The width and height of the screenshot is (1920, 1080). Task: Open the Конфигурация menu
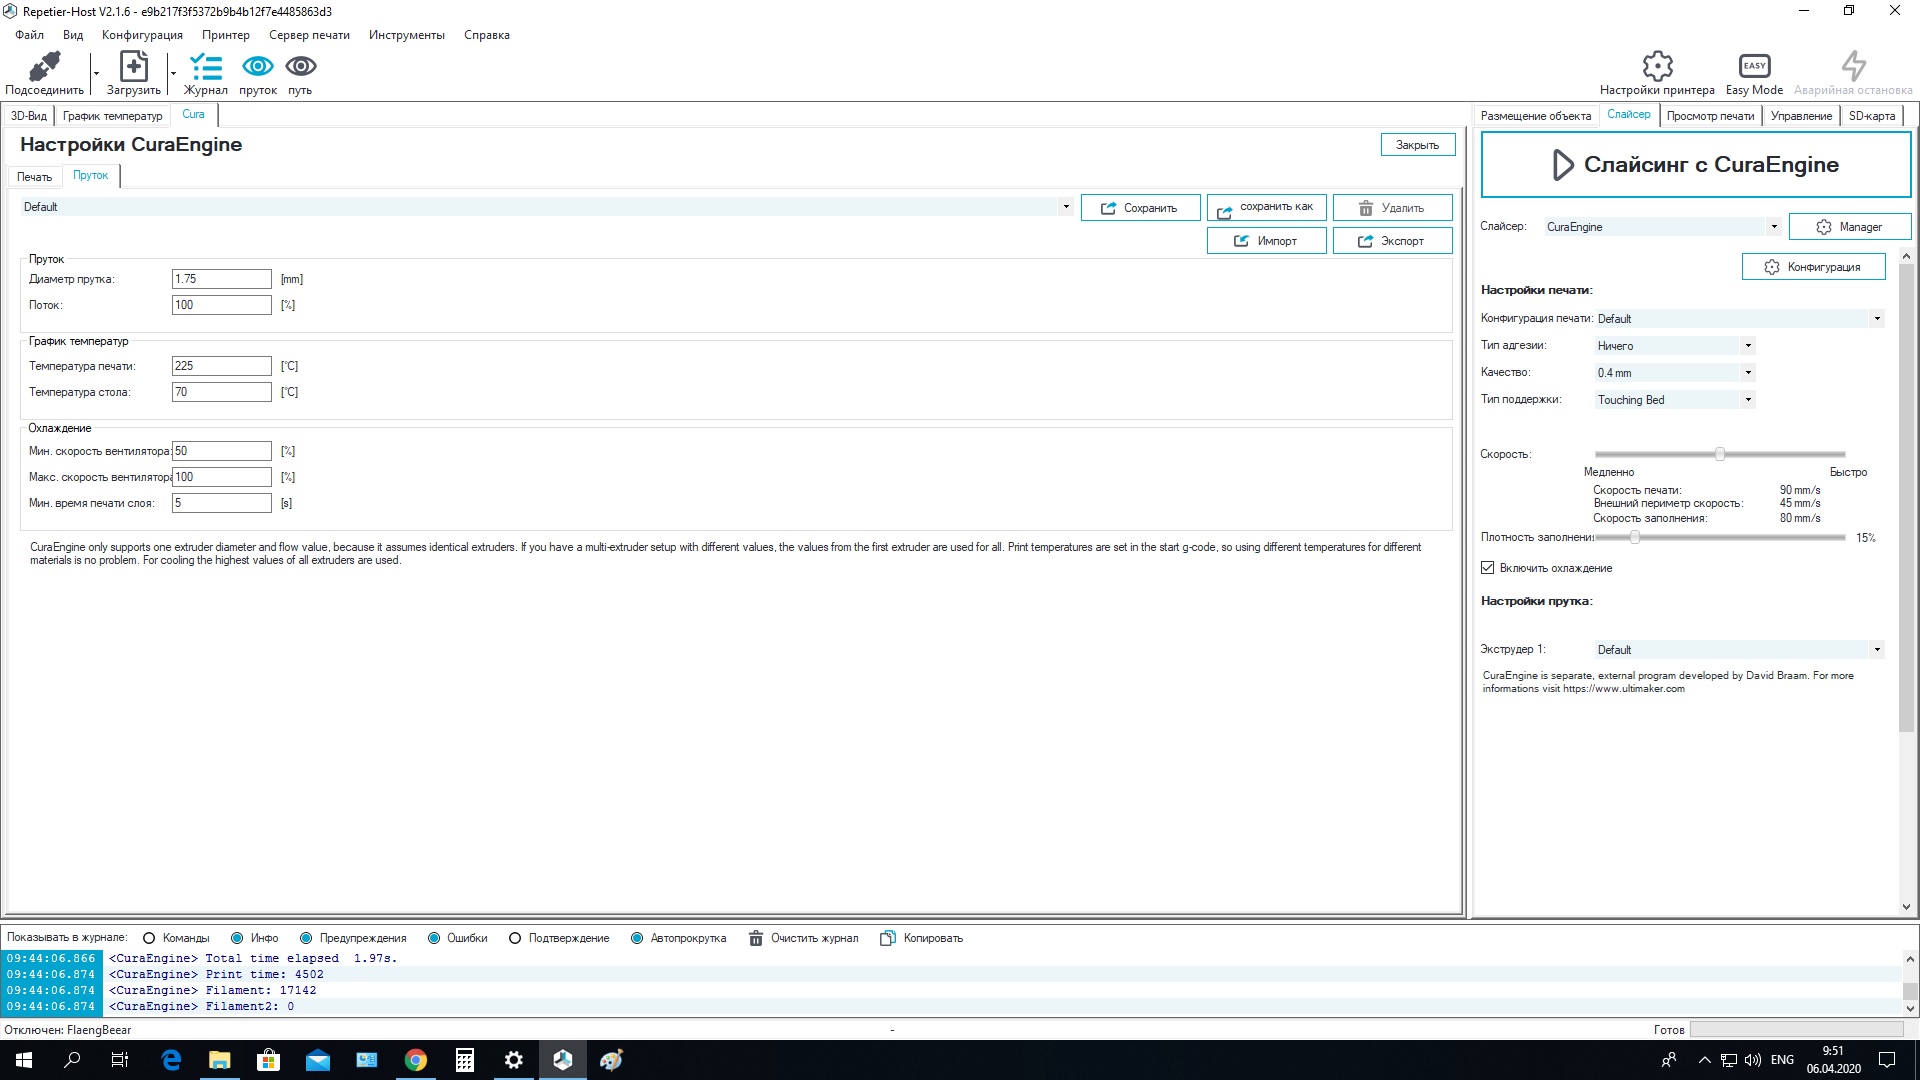click(x=142, y=35)
